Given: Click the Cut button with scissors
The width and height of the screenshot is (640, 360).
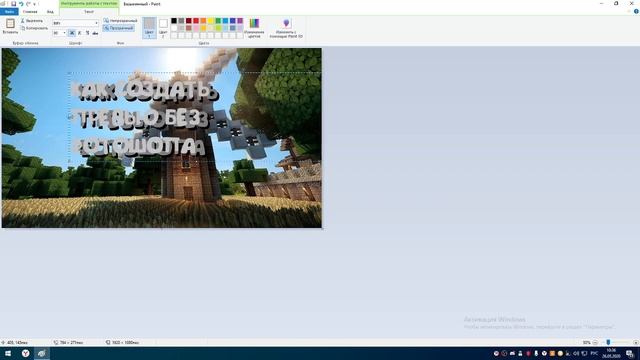Looking at the screenshot, I should pyautogui.click(x=32, y=20).
